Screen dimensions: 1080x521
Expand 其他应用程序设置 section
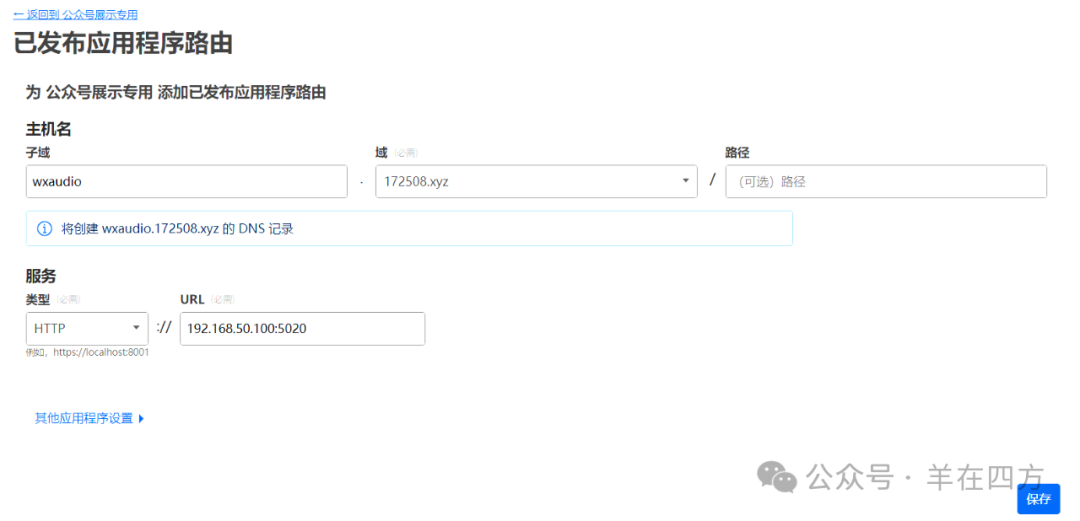click(84, 419)
